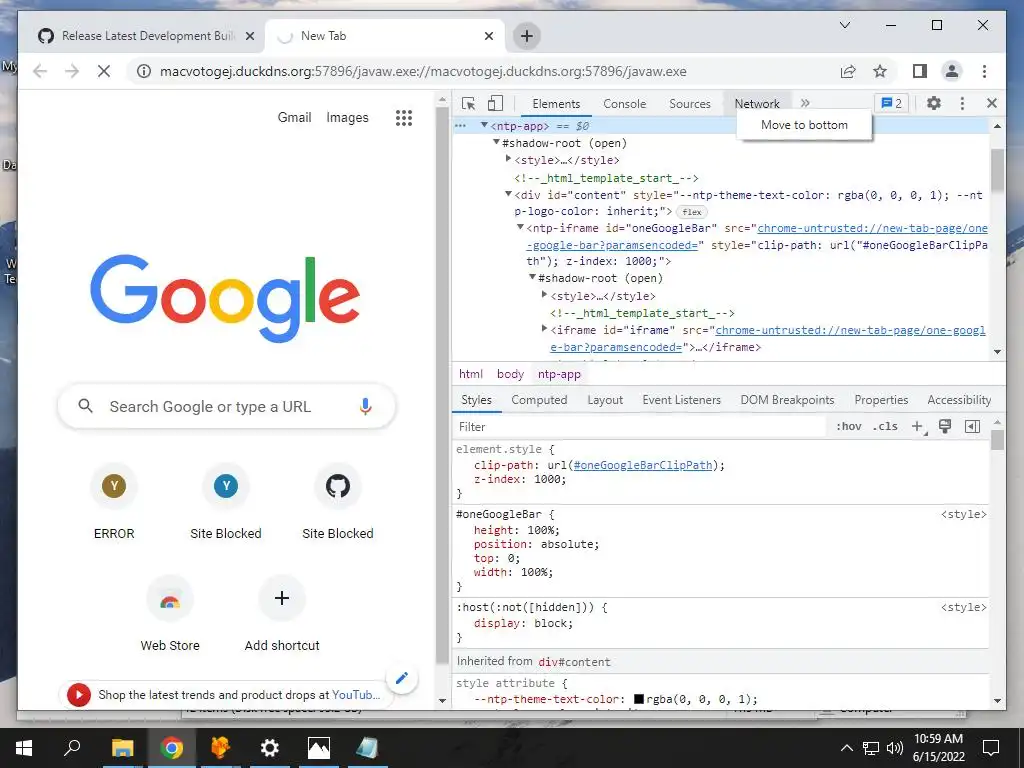The height and width of the screenshot is (768, 1024).
Task: Open the Google apps grid
Action: coord(404,118)
